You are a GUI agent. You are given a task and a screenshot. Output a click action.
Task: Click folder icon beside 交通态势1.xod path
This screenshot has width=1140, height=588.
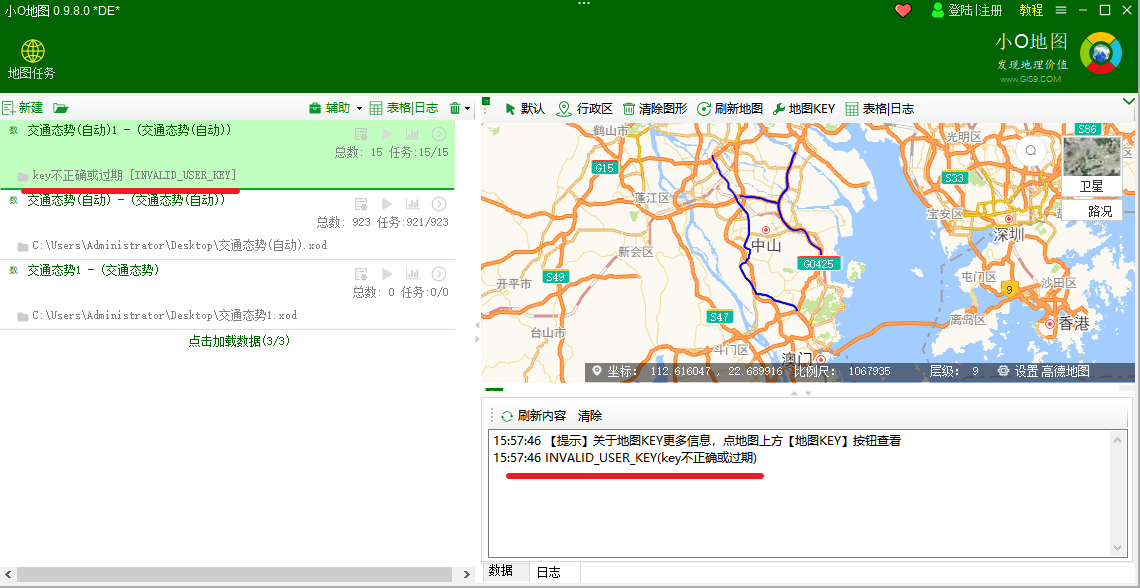pyautogui.click(x=23, y=315)
